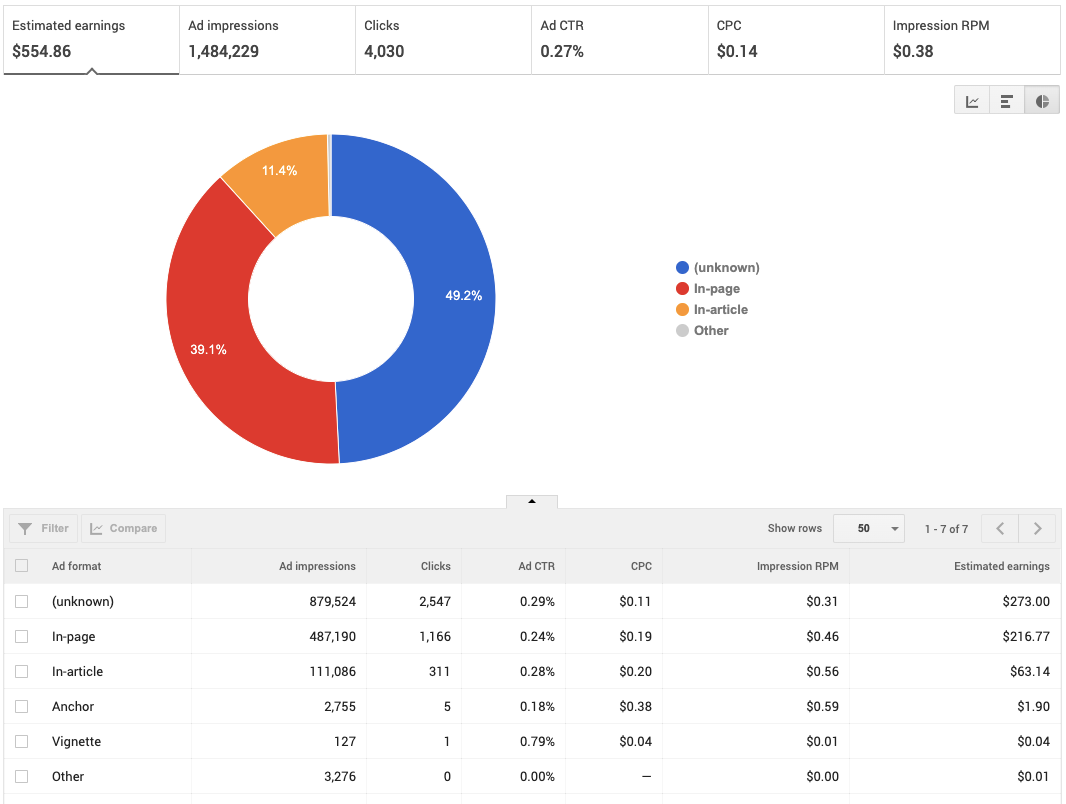Screen dimensions: 1066x804
Task: Select the Impression RPM metric tab
Action: pyautogui.click(x=970, y=39)
